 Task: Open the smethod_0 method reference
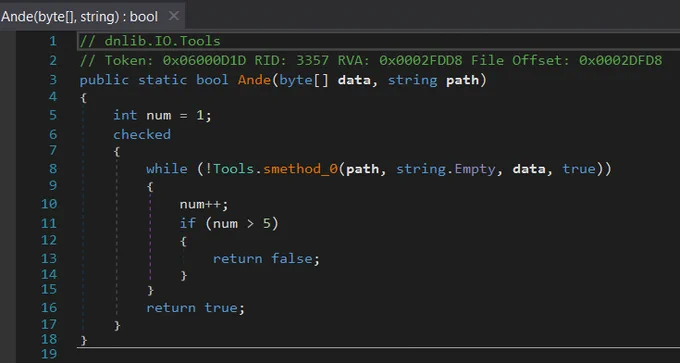pos(300,169)
